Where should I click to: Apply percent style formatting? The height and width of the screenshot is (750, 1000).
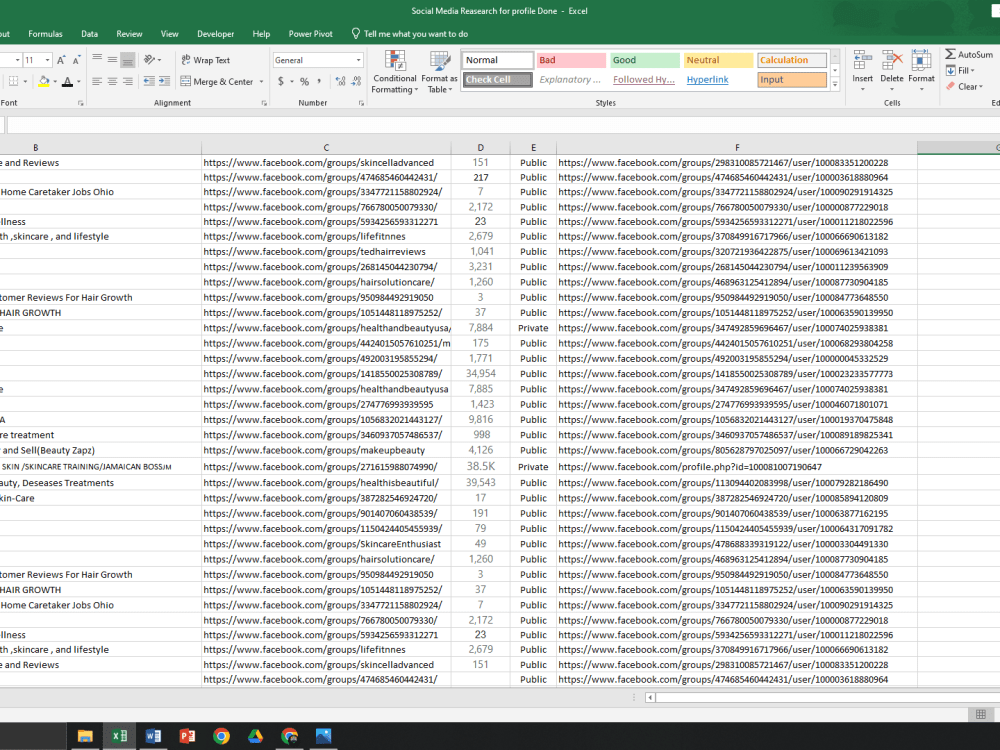(x=304, y=81)
